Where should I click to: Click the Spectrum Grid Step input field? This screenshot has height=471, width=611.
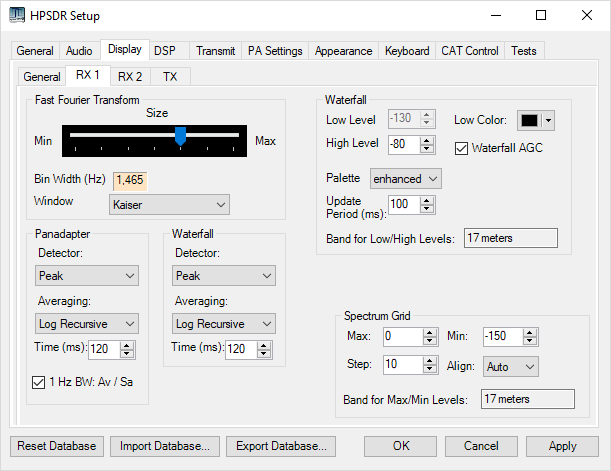tap(403, 365)
